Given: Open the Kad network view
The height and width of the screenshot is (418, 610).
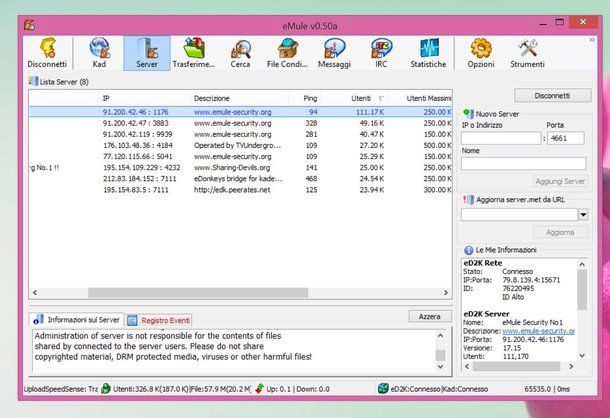Looking at the screenshot, I should click(x=100, y=53).
